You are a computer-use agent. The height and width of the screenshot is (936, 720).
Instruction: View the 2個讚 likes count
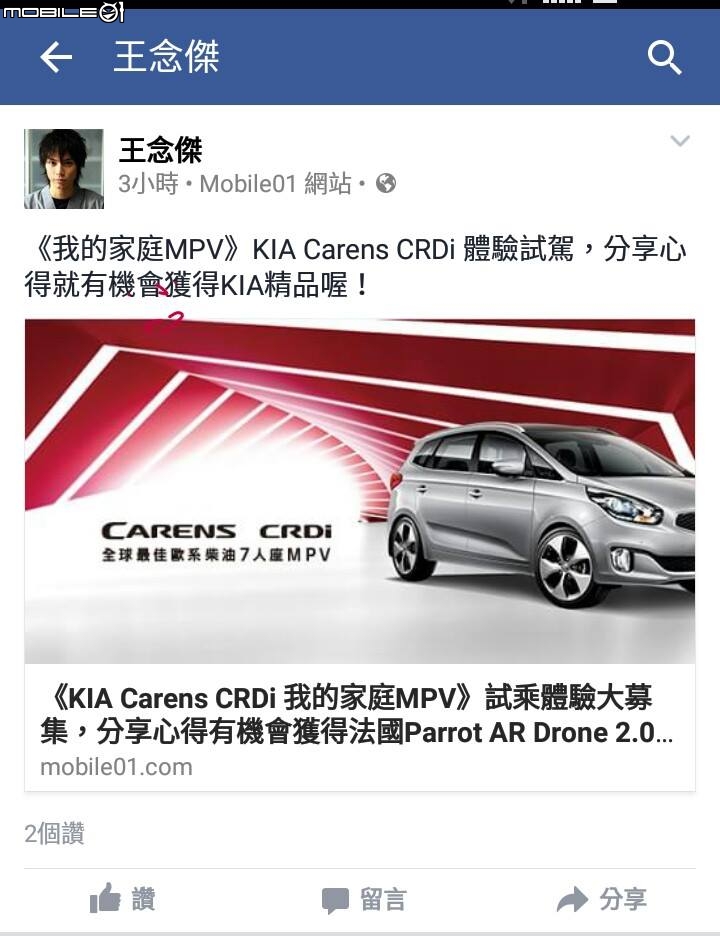54,833
